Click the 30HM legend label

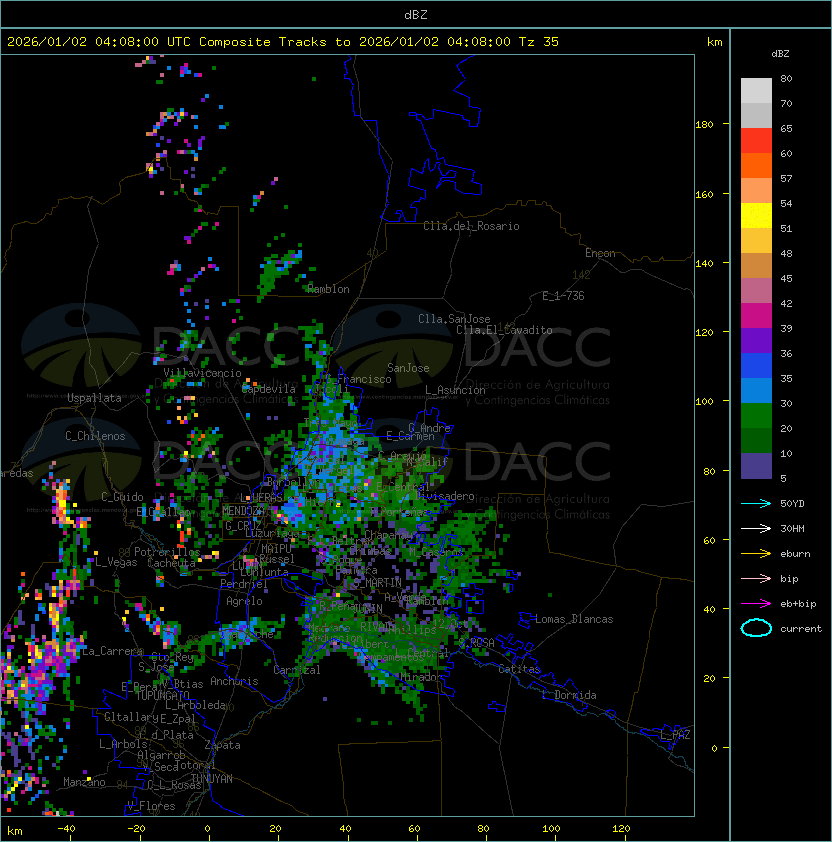[792, 528]
